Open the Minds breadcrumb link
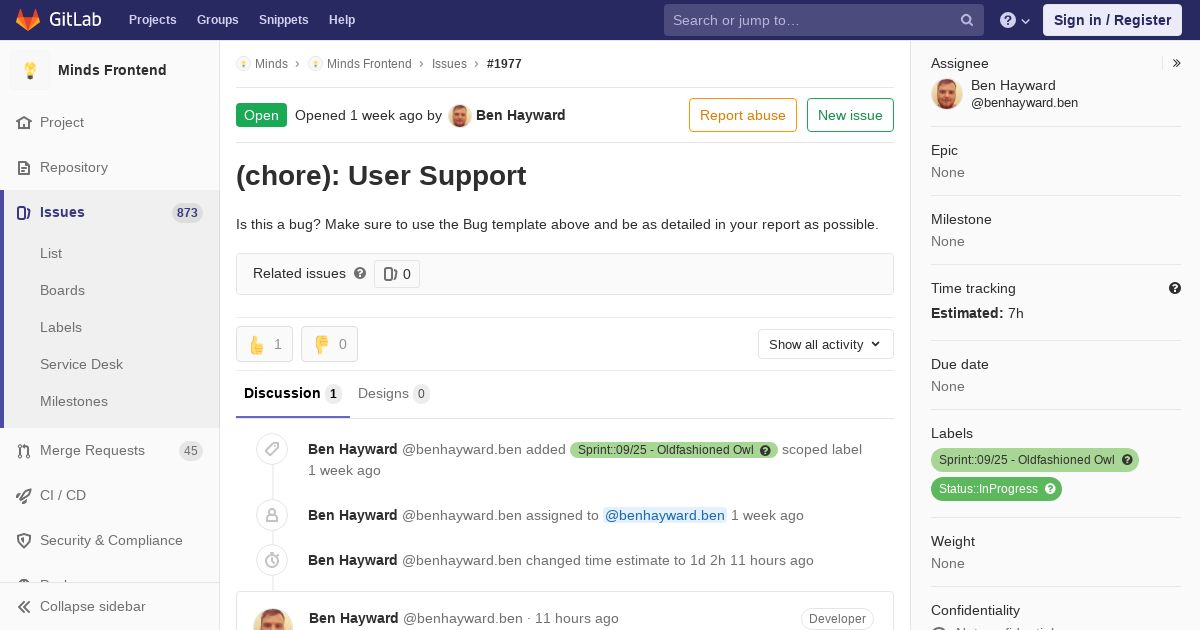 click(271, 63)
